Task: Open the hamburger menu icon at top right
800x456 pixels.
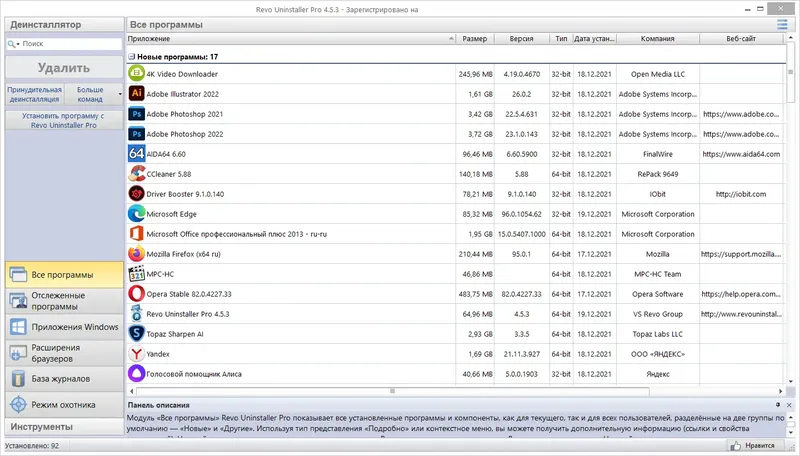Action: coord(782,24)
